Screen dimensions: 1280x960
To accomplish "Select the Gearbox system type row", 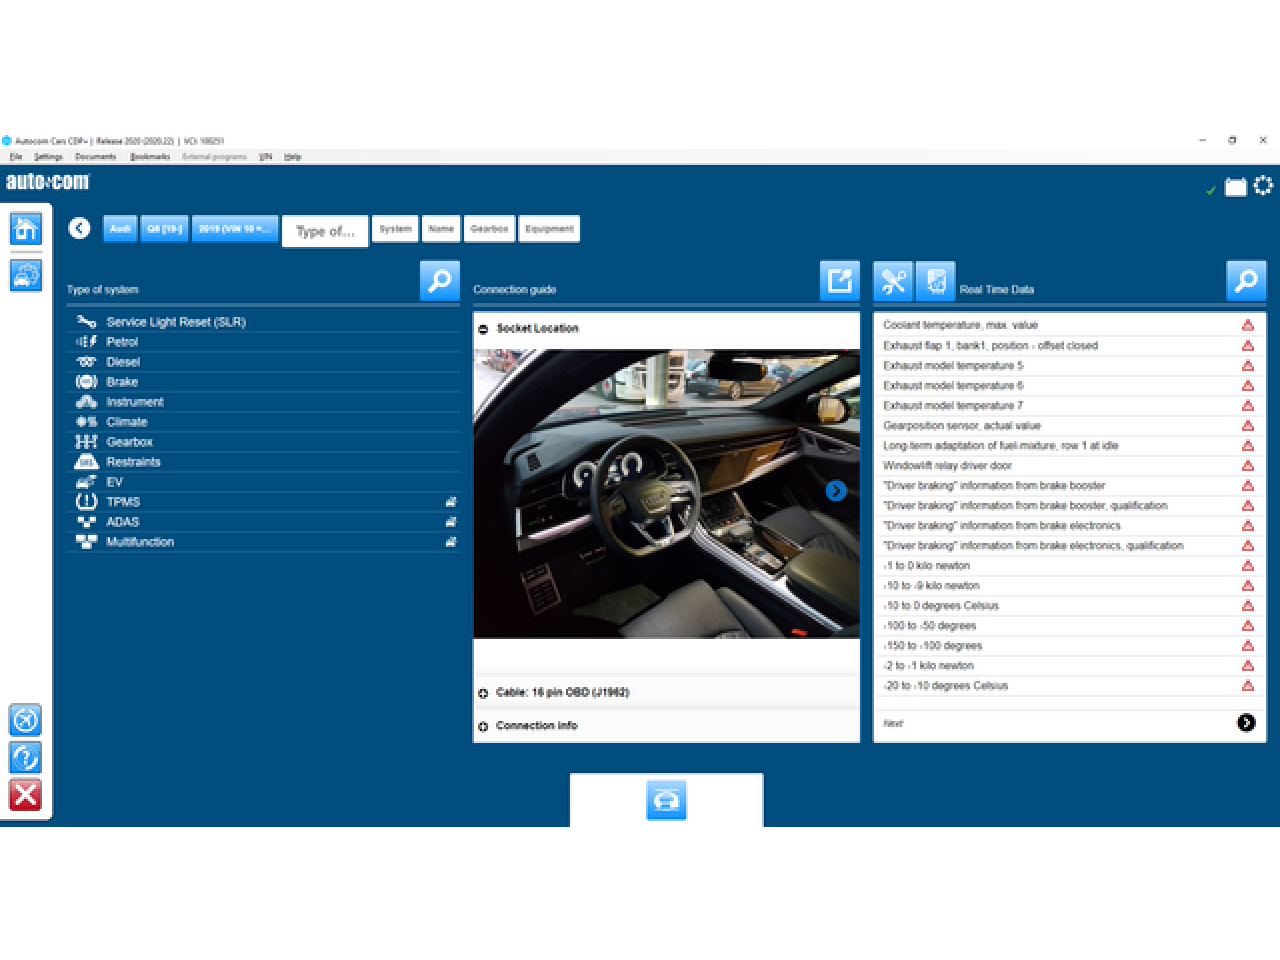I will coord(264,442).
